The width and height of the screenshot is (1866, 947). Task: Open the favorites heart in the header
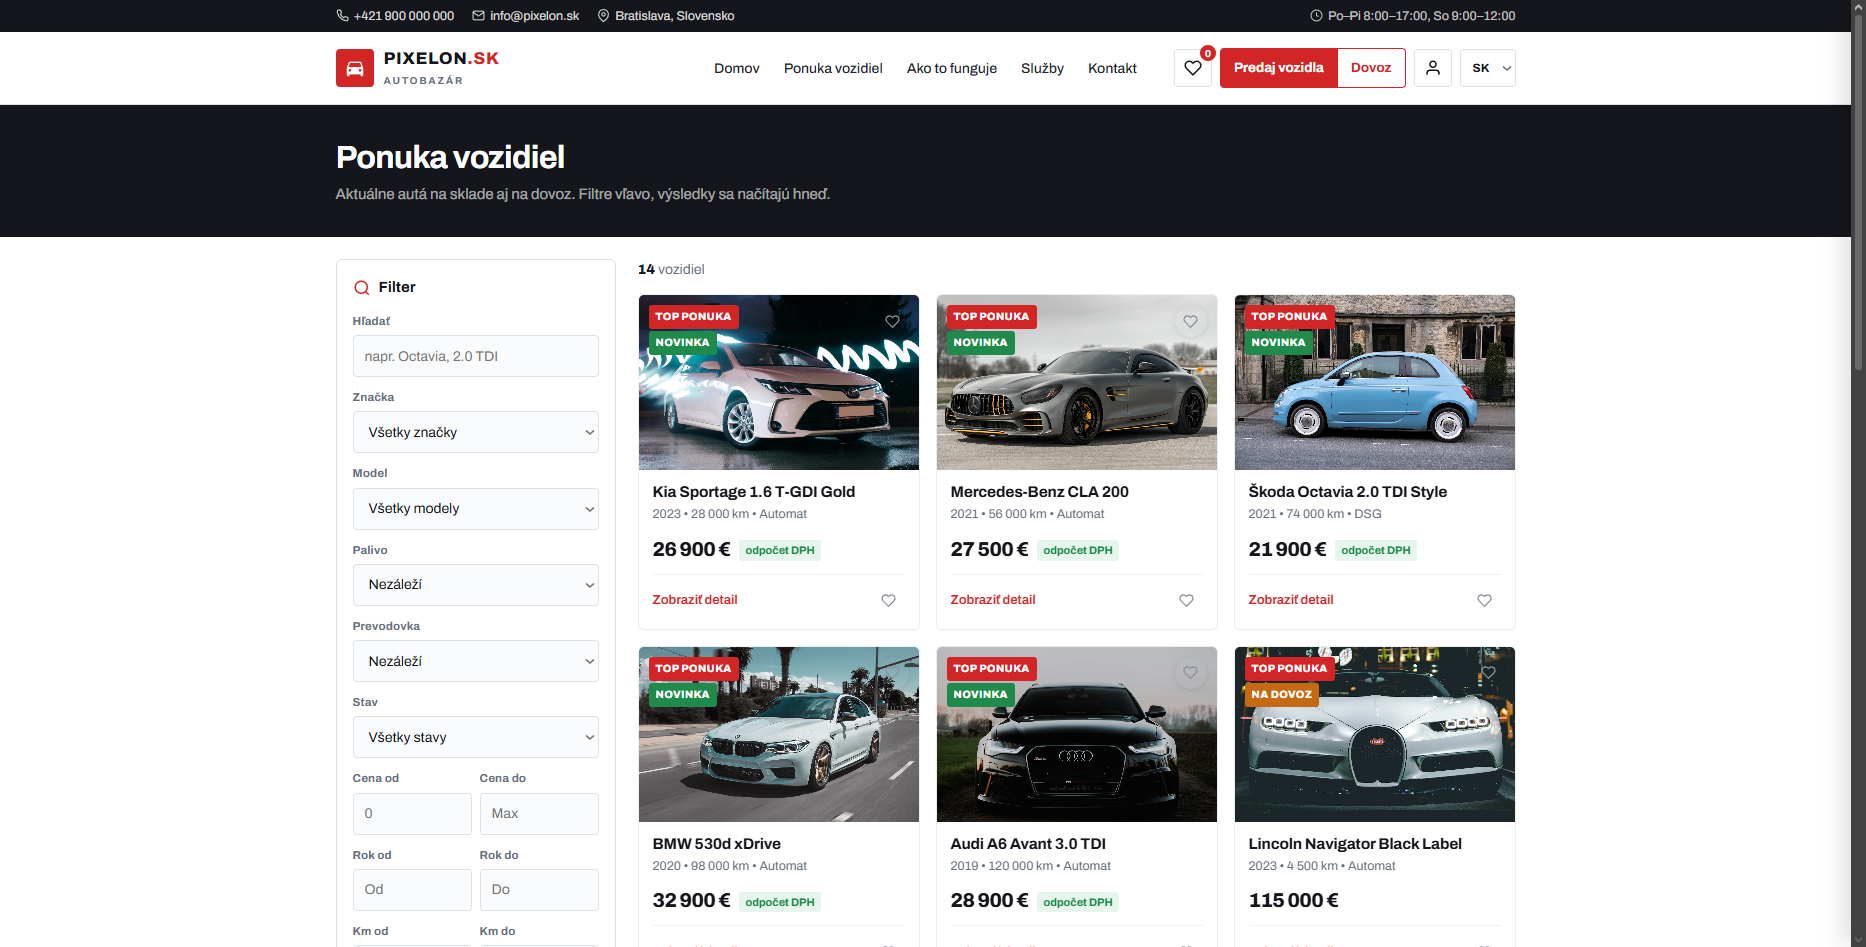1193,68
